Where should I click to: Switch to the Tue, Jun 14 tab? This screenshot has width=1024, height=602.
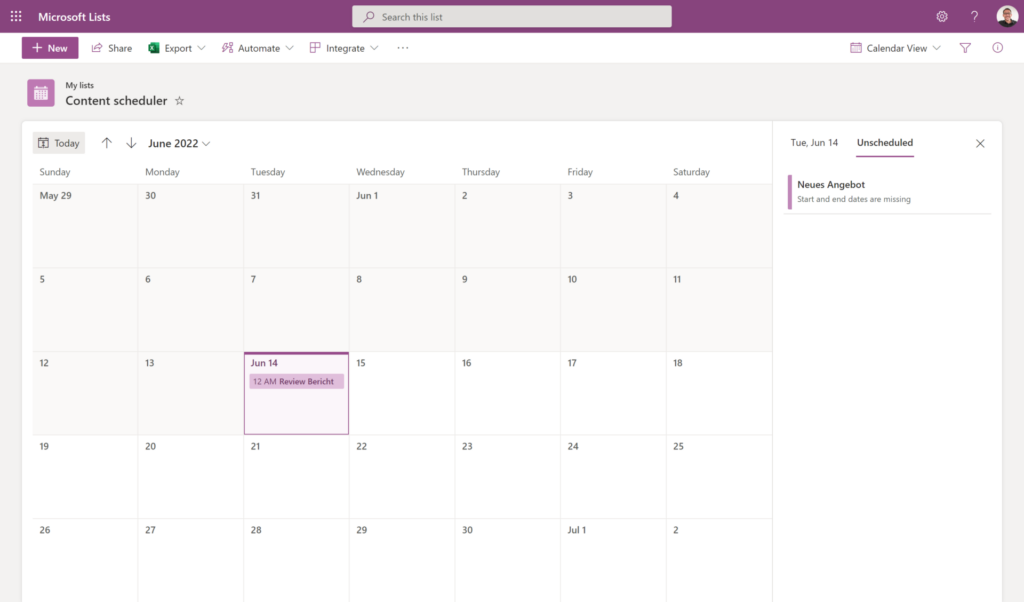814,143
